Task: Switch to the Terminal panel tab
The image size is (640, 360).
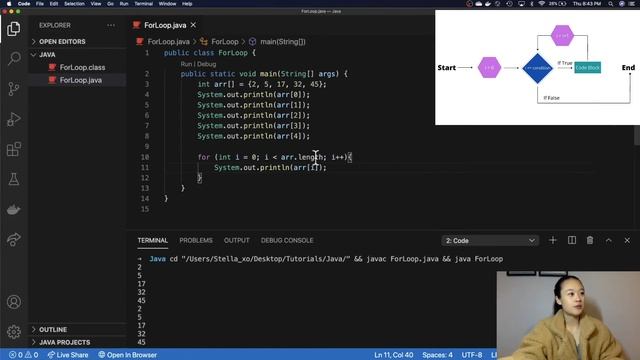Action: click(153, 240)
